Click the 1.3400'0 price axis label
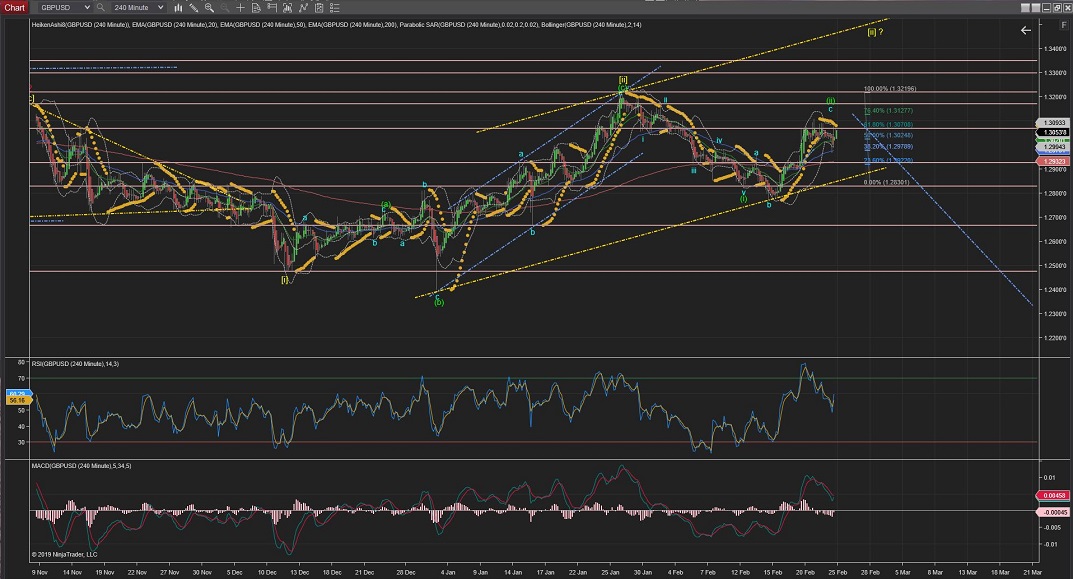The width and height of the screenshot is (1073, 579). 1055,49
